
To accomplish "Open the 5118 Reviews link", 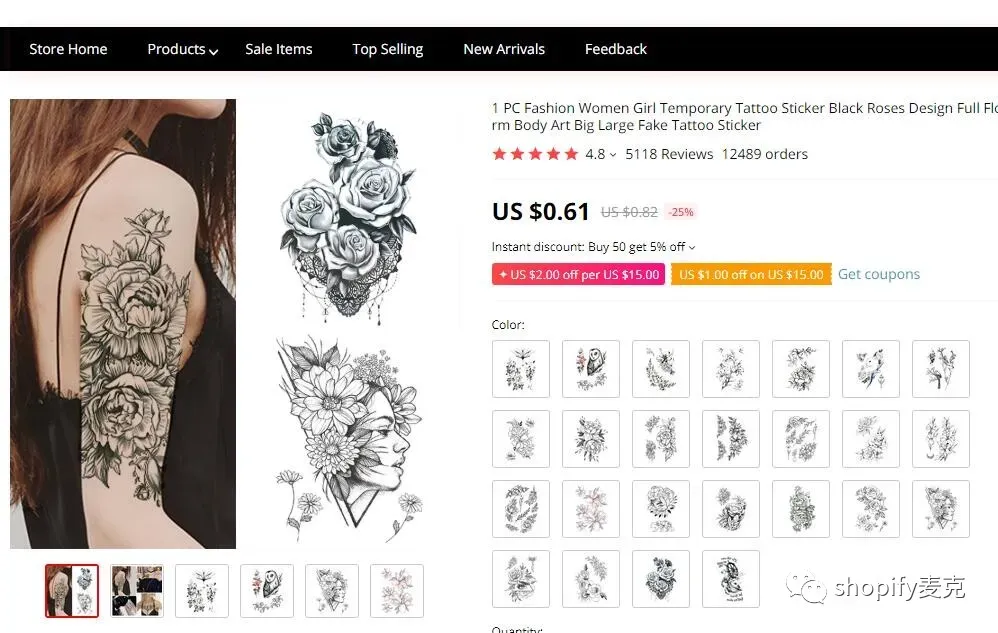I will point(669,154).
